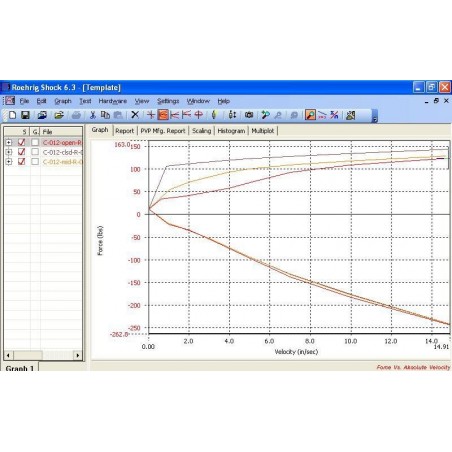Uncheck S box for C-012-clsd file
The height and width of the screenshot is (452, 452).
pos(22,152)
